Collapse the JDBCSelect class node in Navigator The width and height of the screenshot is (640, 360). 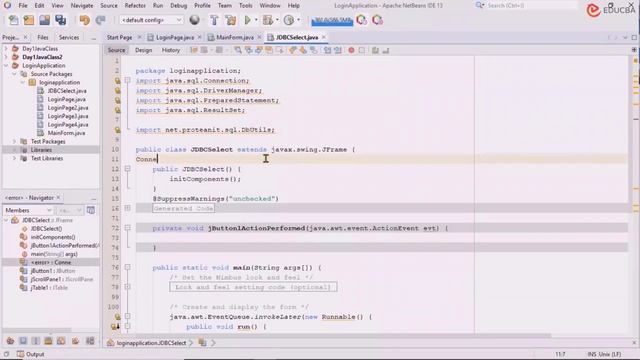point(6,220)
